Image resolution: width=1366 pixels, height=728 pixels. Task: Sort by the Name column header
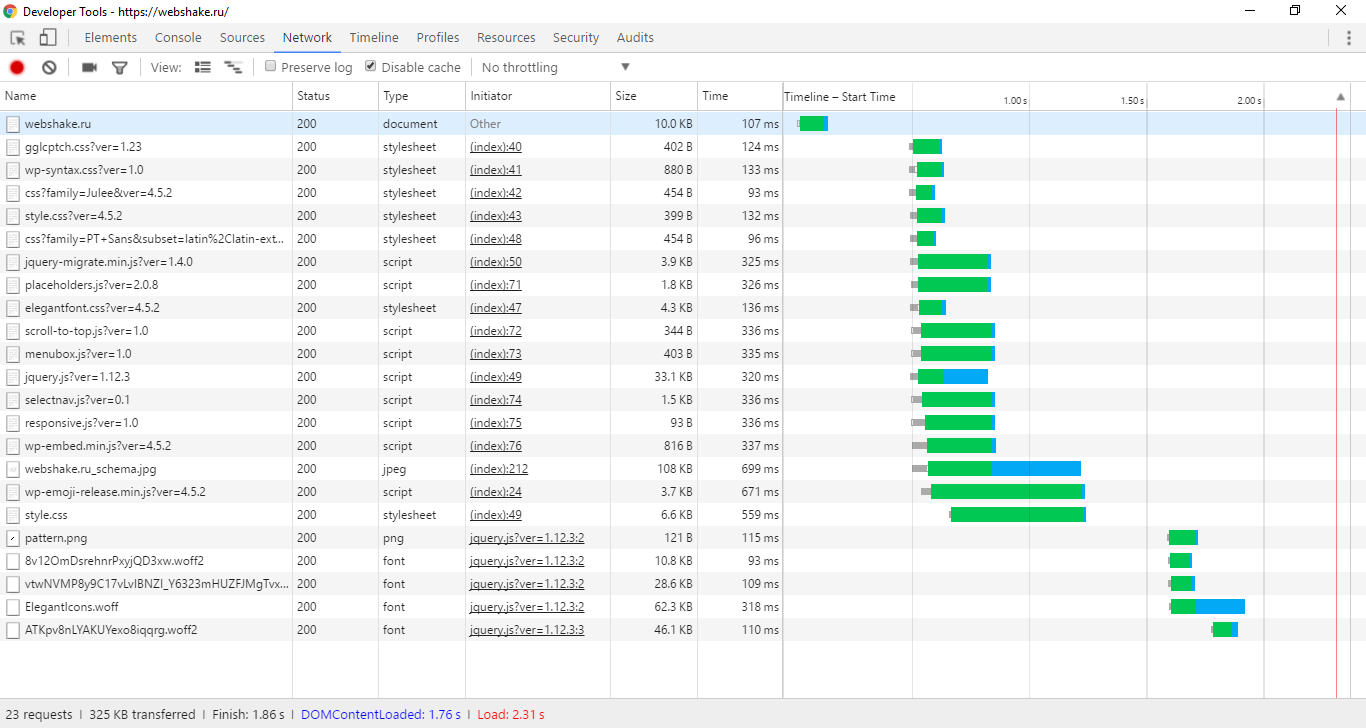[x=146, y=97]
